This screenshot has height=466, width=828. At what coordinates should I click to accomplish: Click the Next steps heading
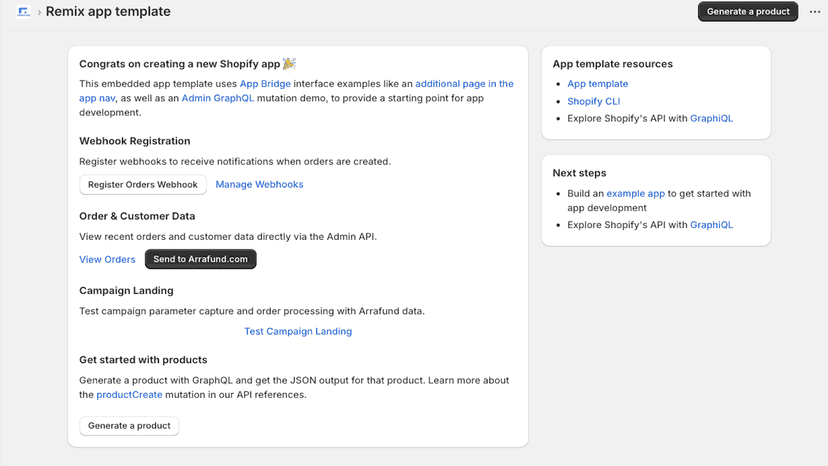point(579,173)
